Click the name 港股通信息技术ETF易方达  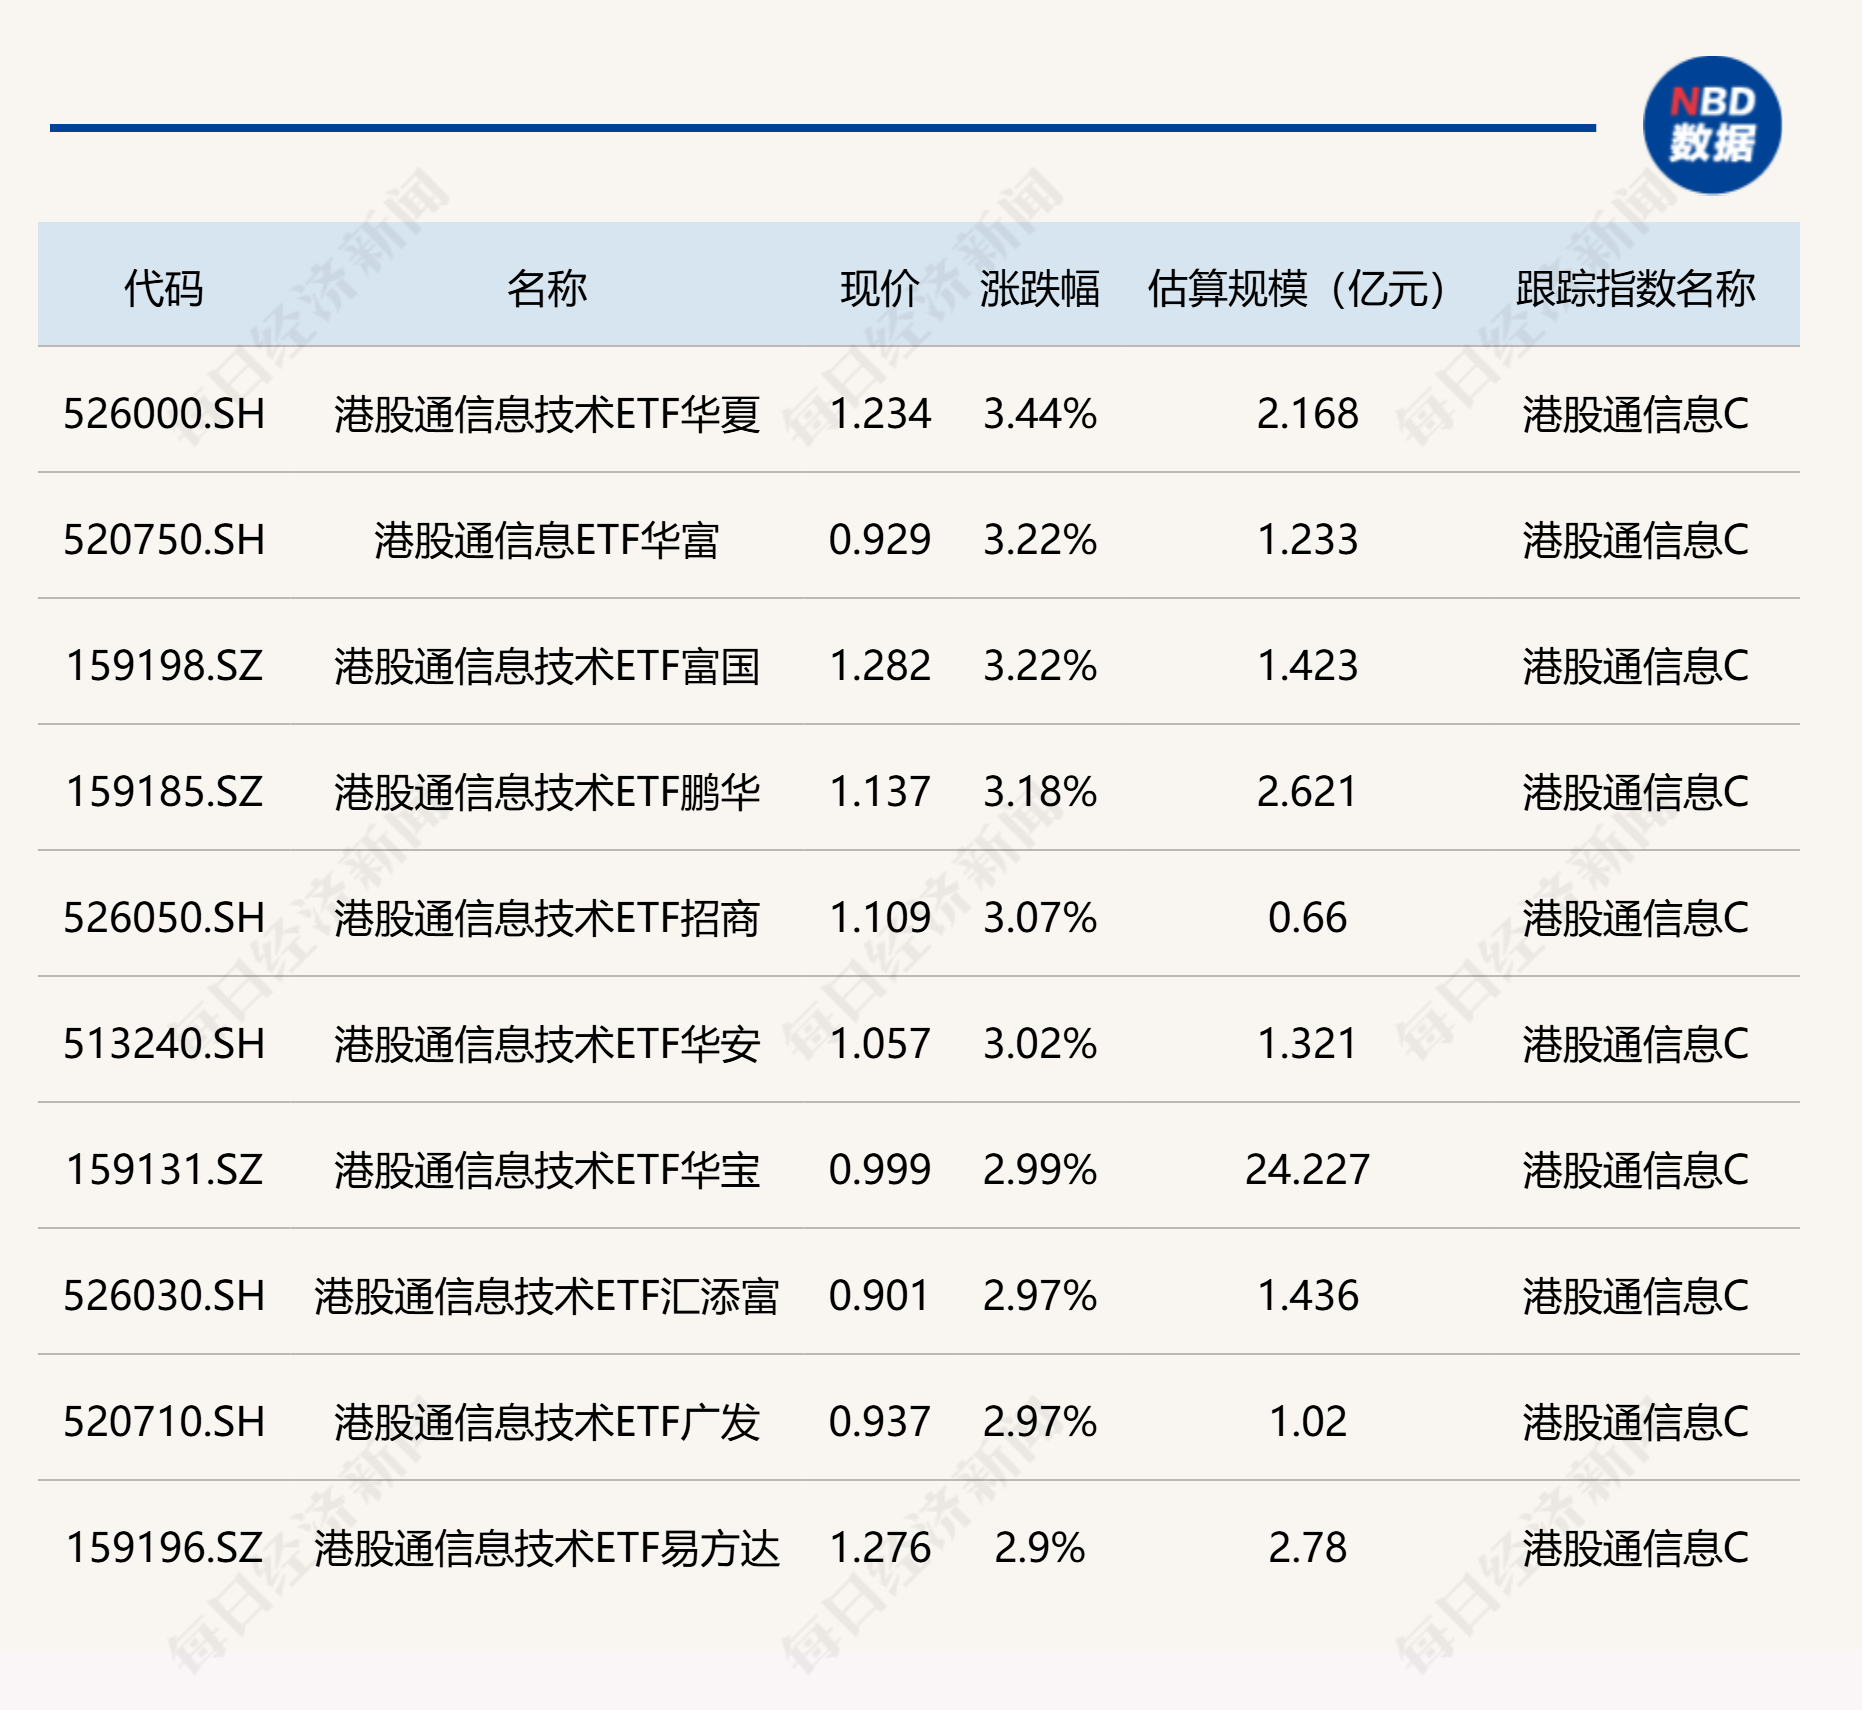pos(547,1548)
